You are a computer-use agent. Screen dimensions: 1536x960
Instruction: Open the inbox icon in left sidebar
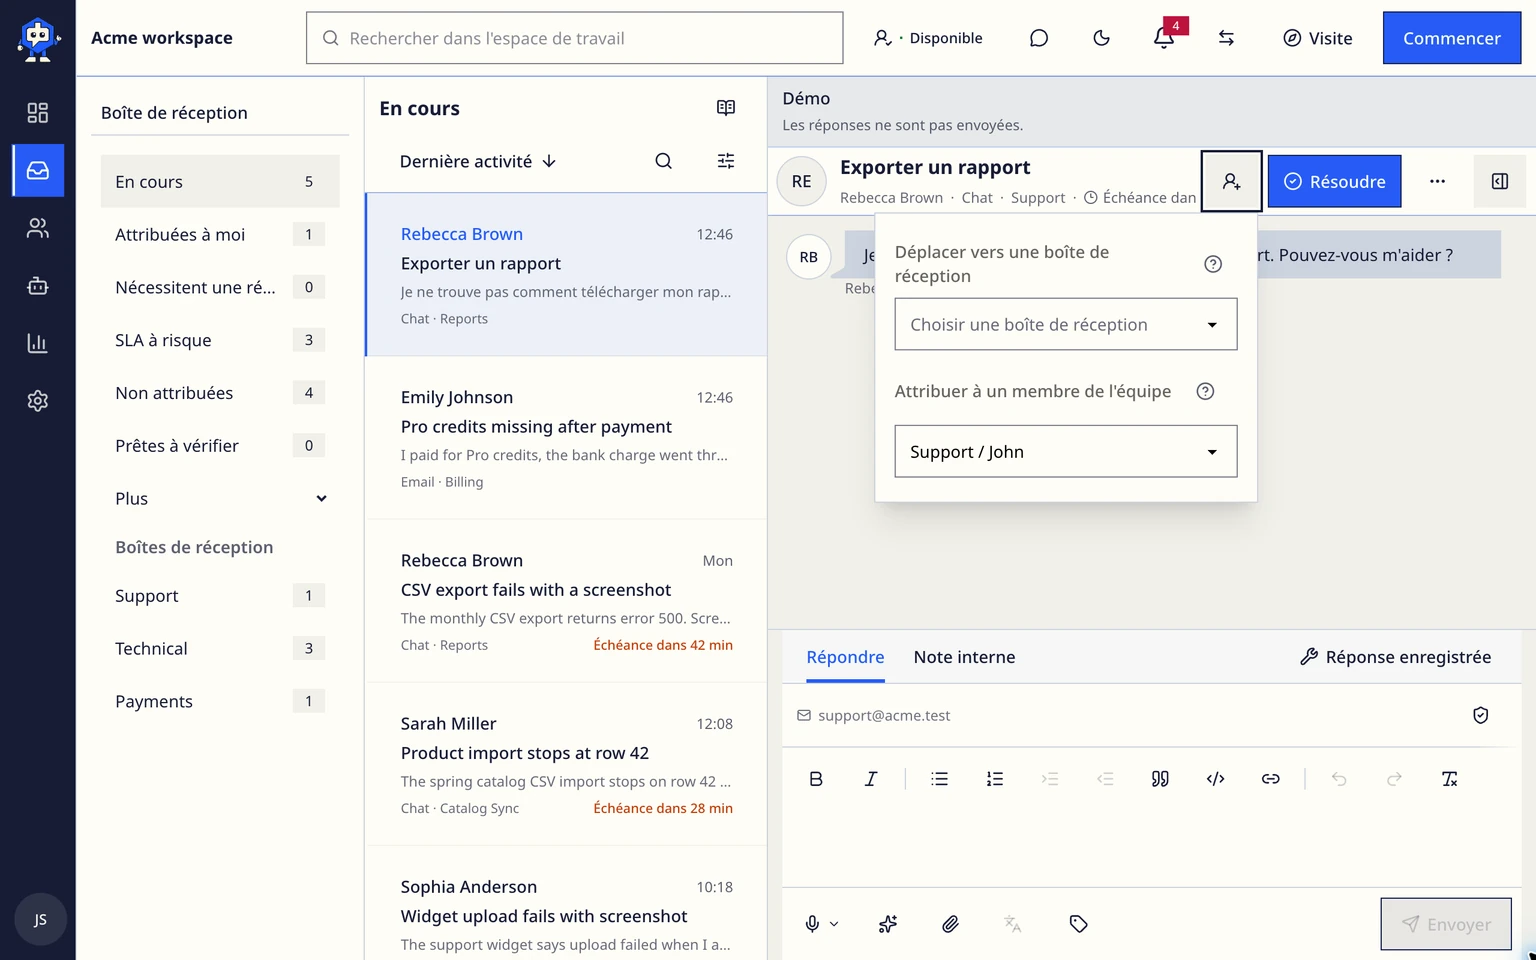coord(37,170)
